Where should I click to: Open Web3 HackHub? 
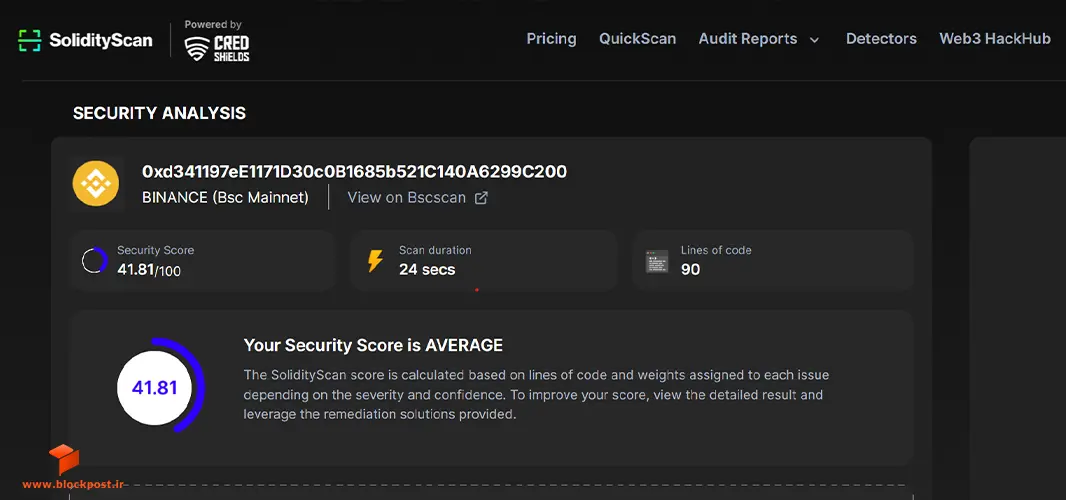click(x=995, y=39)
